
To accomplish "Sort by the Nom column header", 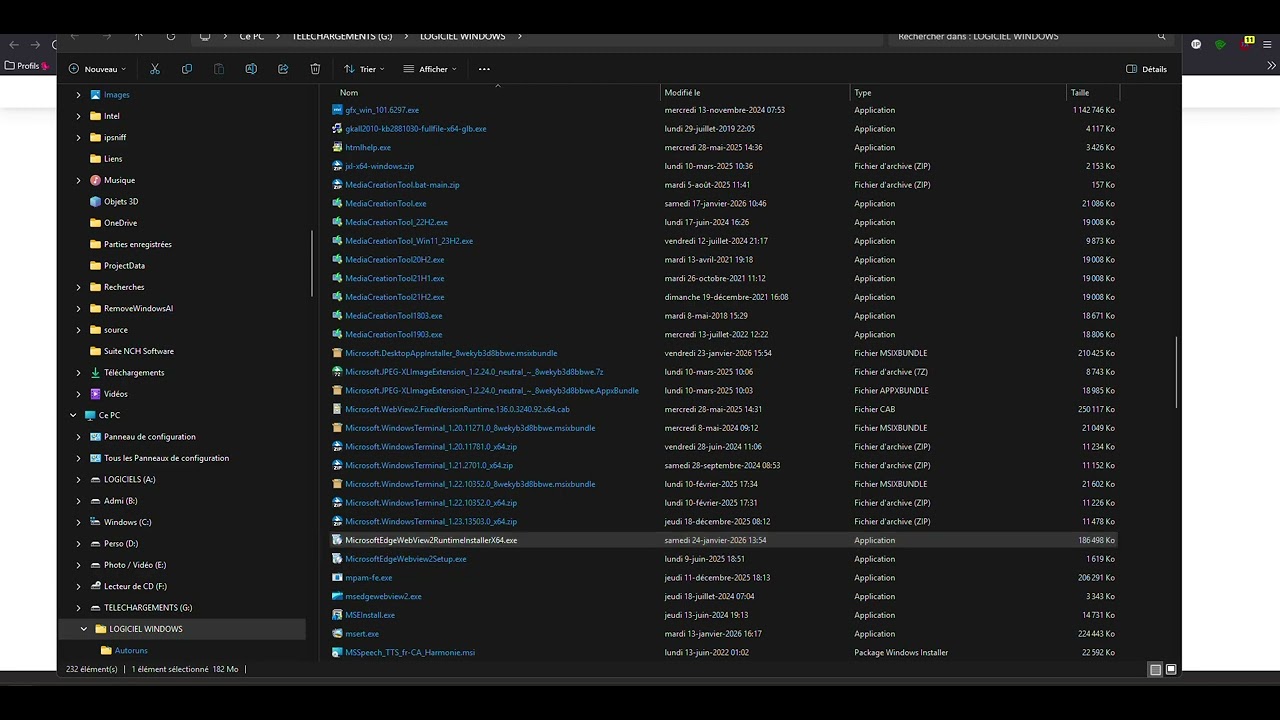I will point(349,92).
